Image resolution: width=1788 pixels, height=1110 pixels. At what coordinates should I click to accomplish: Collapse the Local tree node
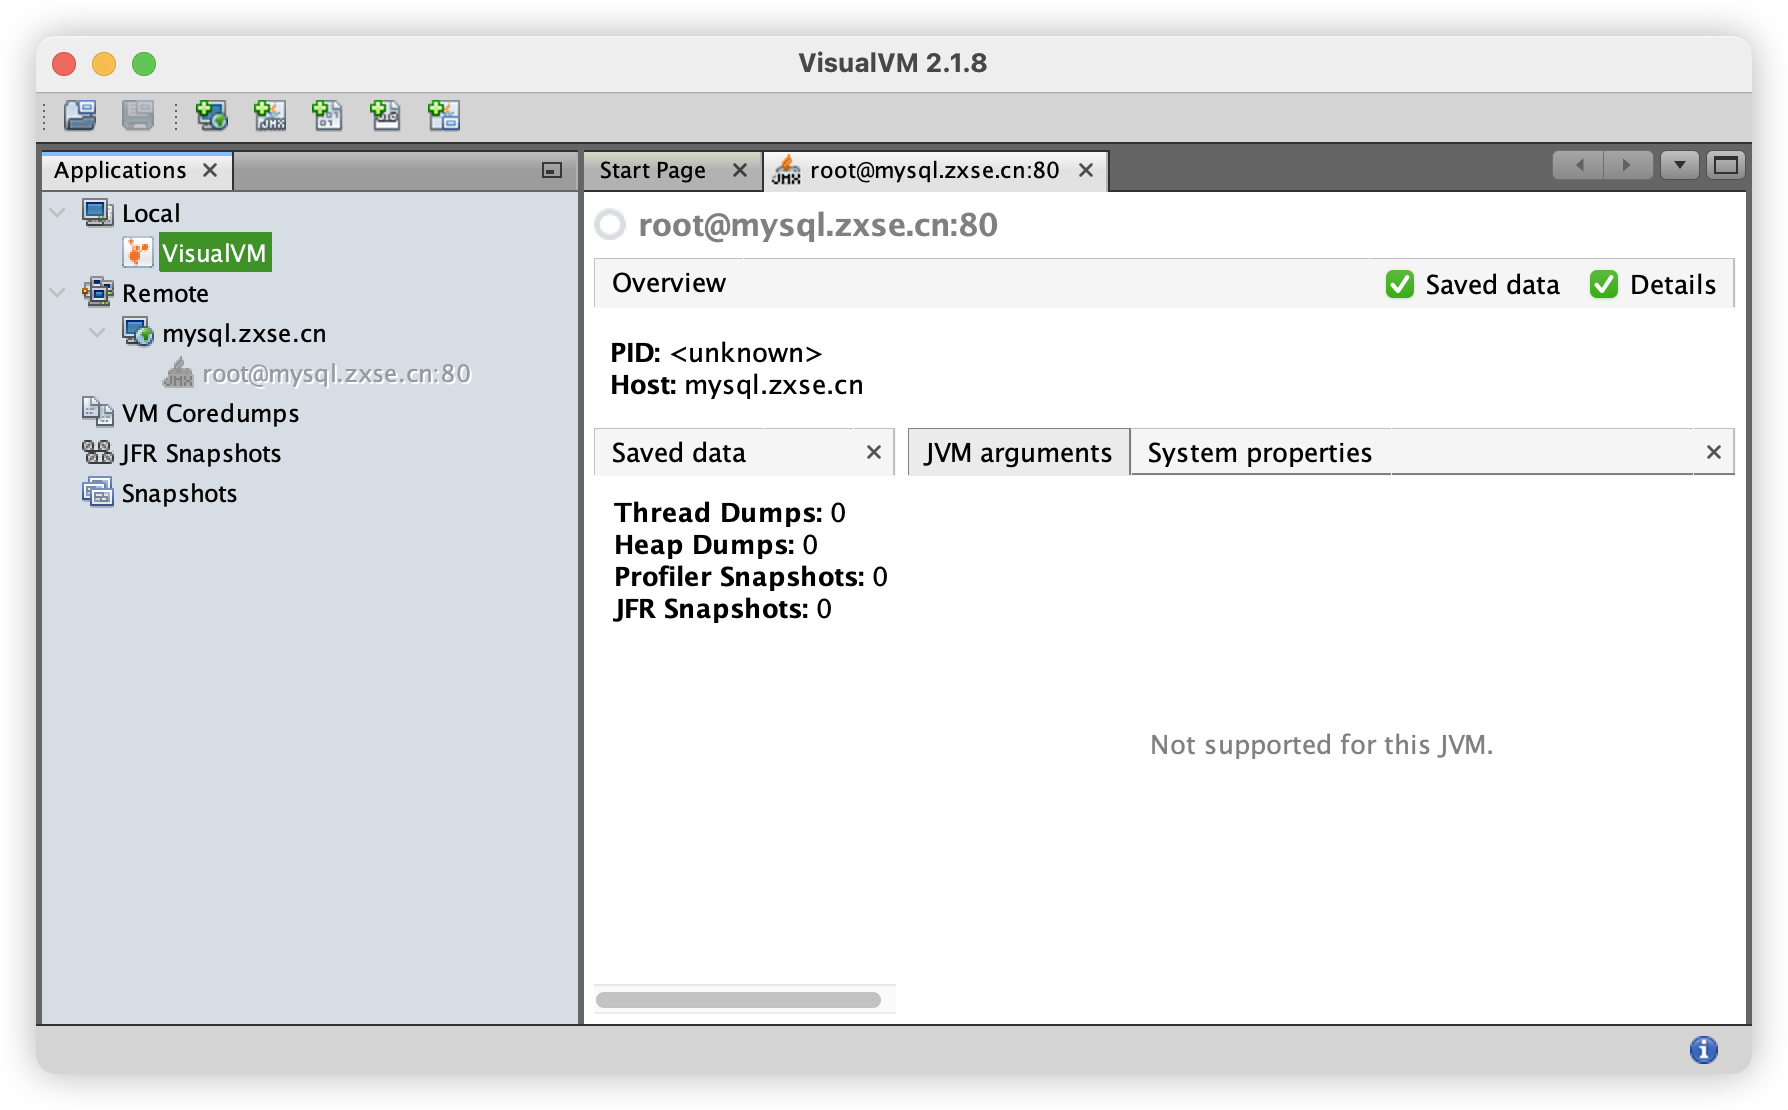58,213
